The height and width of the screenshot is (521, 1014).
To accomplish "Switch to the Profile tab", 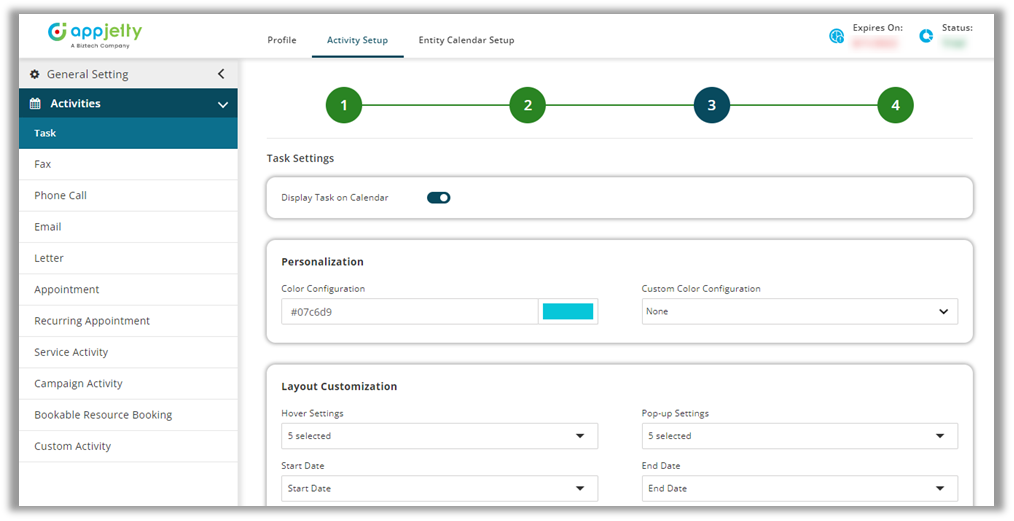I will (x=282, y=40).
